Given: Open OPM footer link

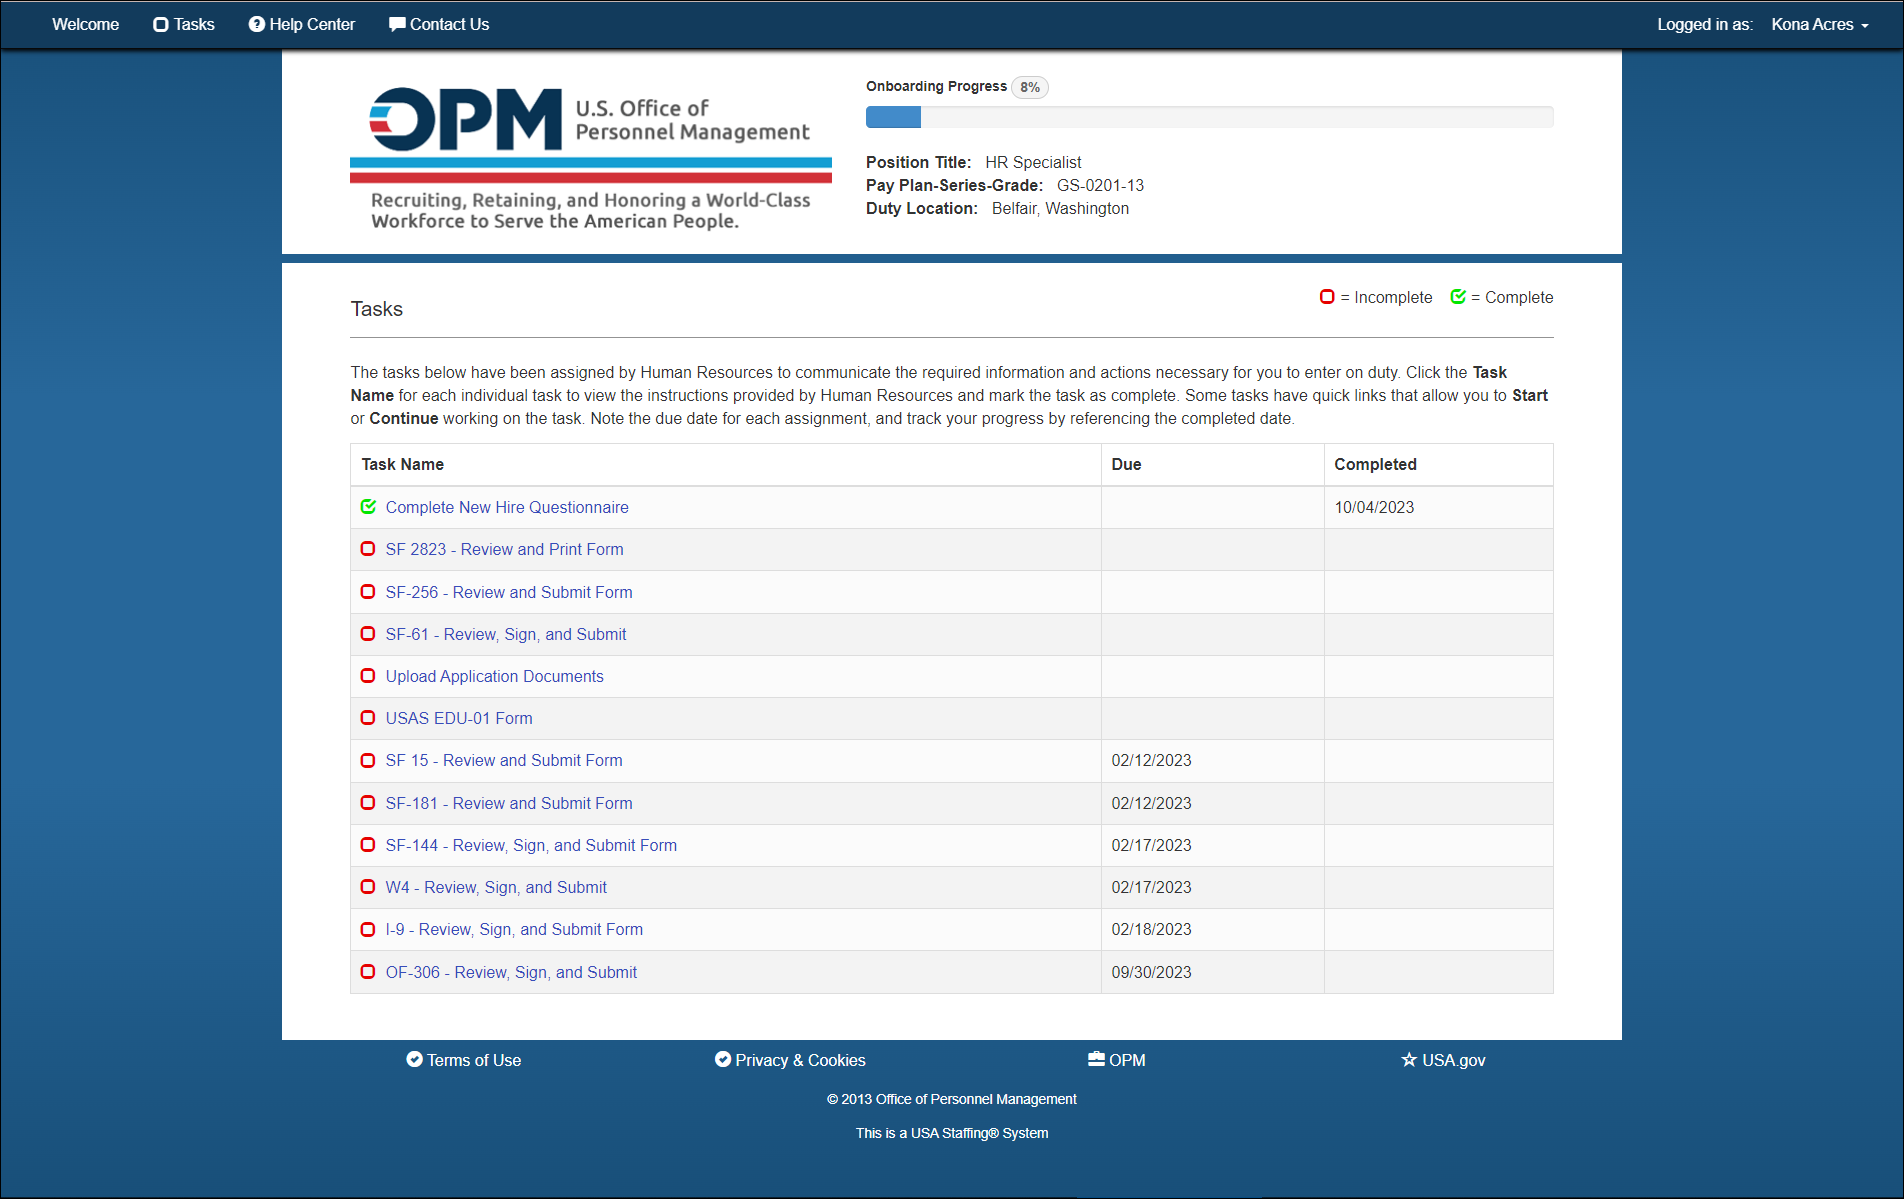Looking at the screenshot, I should (1117, 1060).
